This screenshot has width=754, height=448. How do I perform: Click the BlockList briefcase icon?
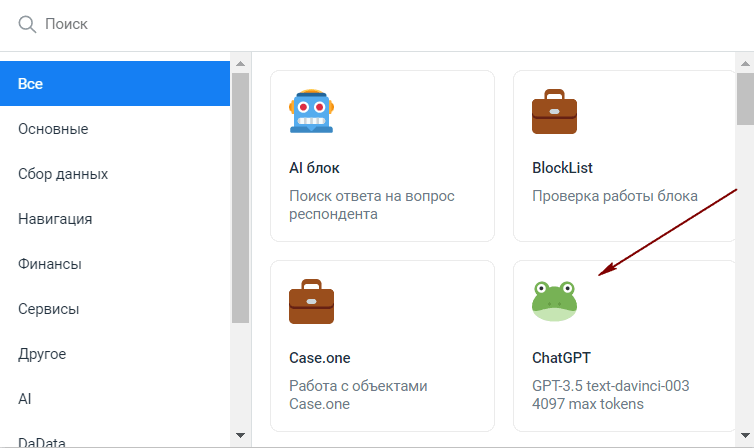(x=554, y=111)
